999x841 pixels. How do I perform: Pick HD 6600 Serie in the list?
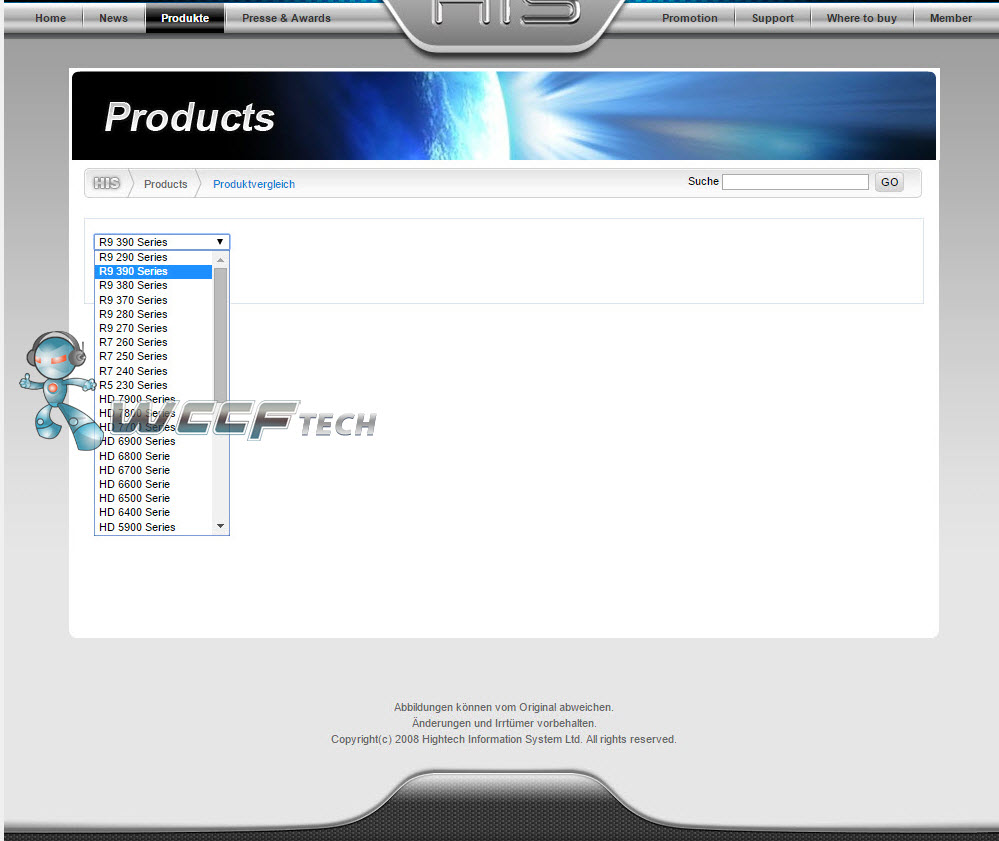pyautogui.click(x=154, y=484)
